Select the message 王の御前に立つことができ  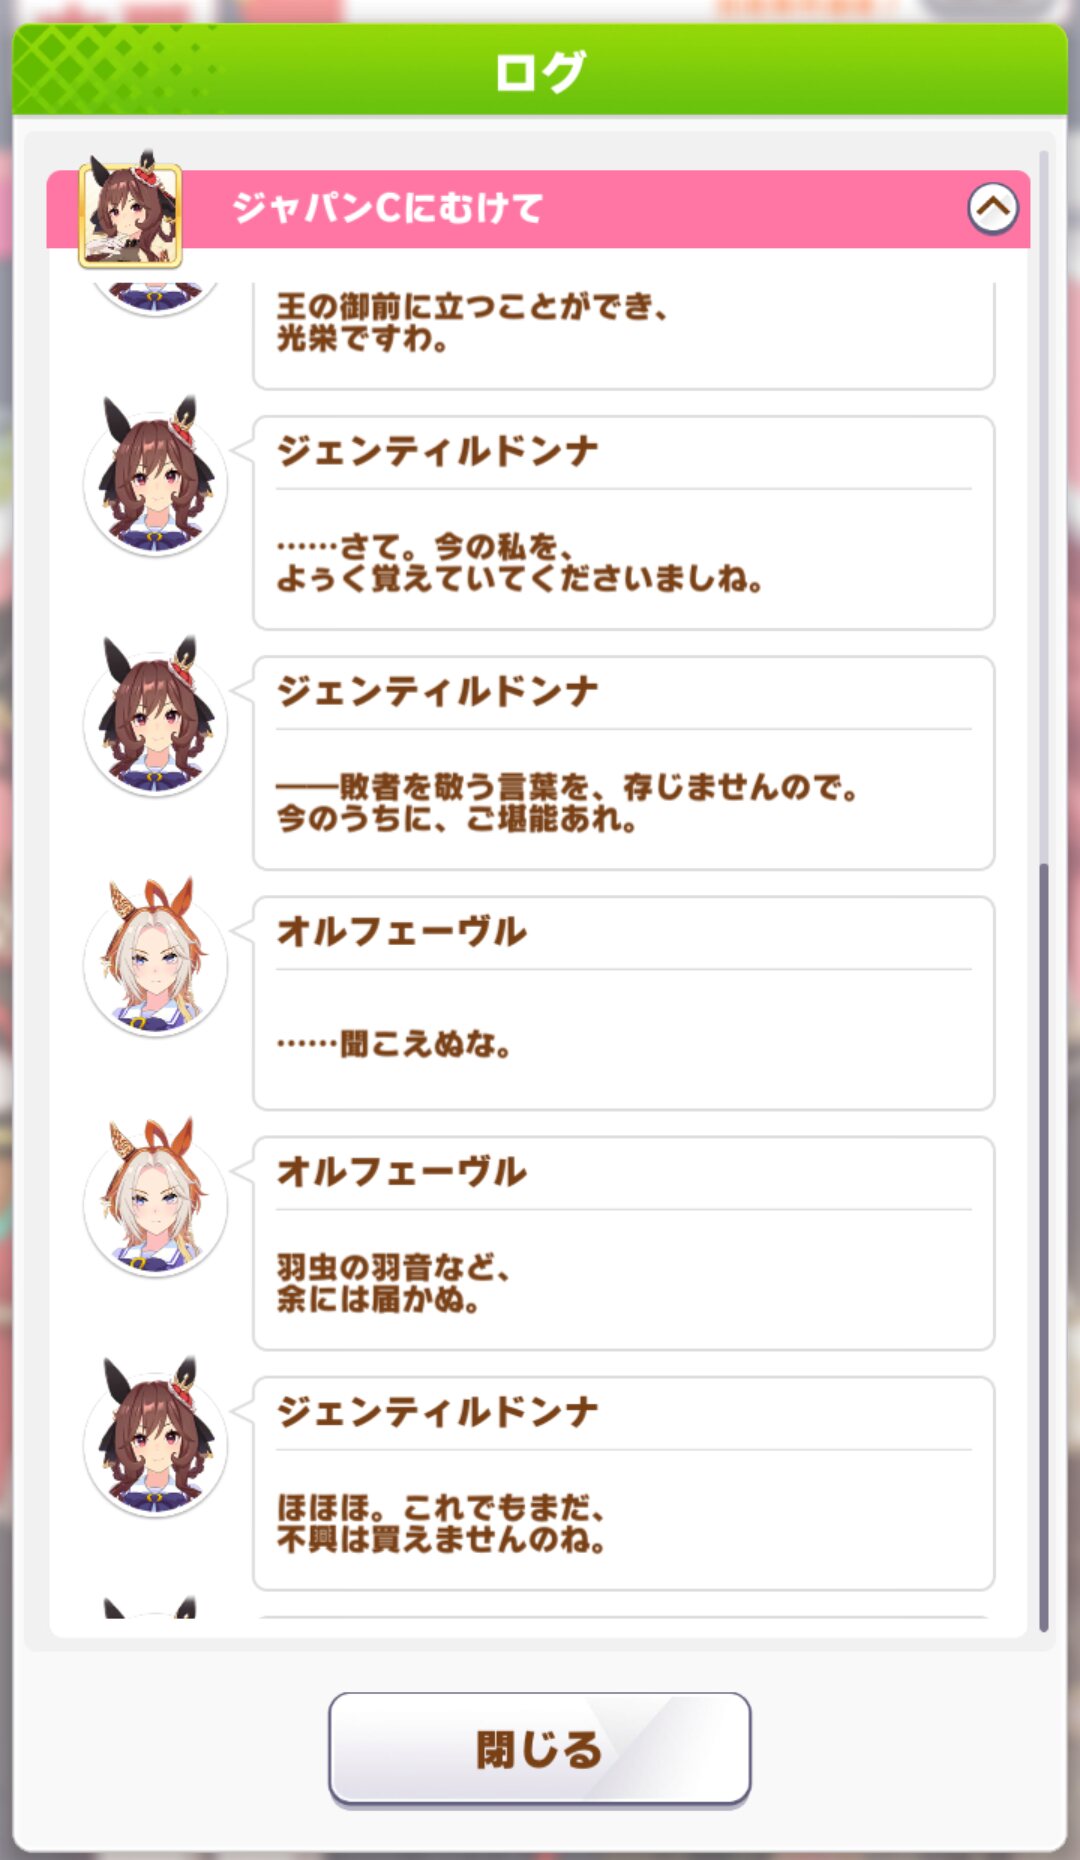click(623, 335)
